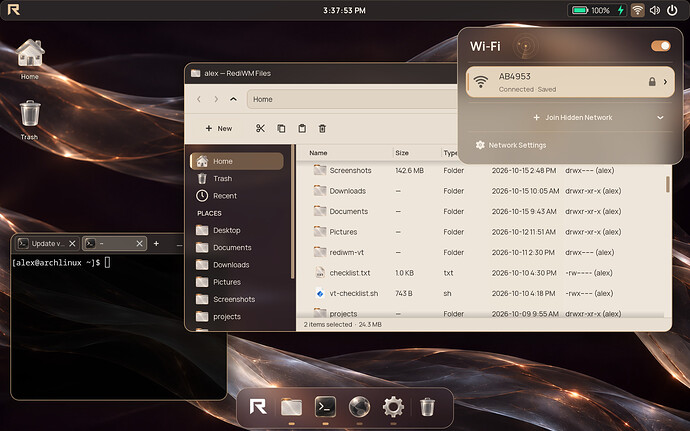Image resolution: width=690 pixels, height=431 pixels.
Task: Open Home desktop icon
Action: tap(30, 59)
